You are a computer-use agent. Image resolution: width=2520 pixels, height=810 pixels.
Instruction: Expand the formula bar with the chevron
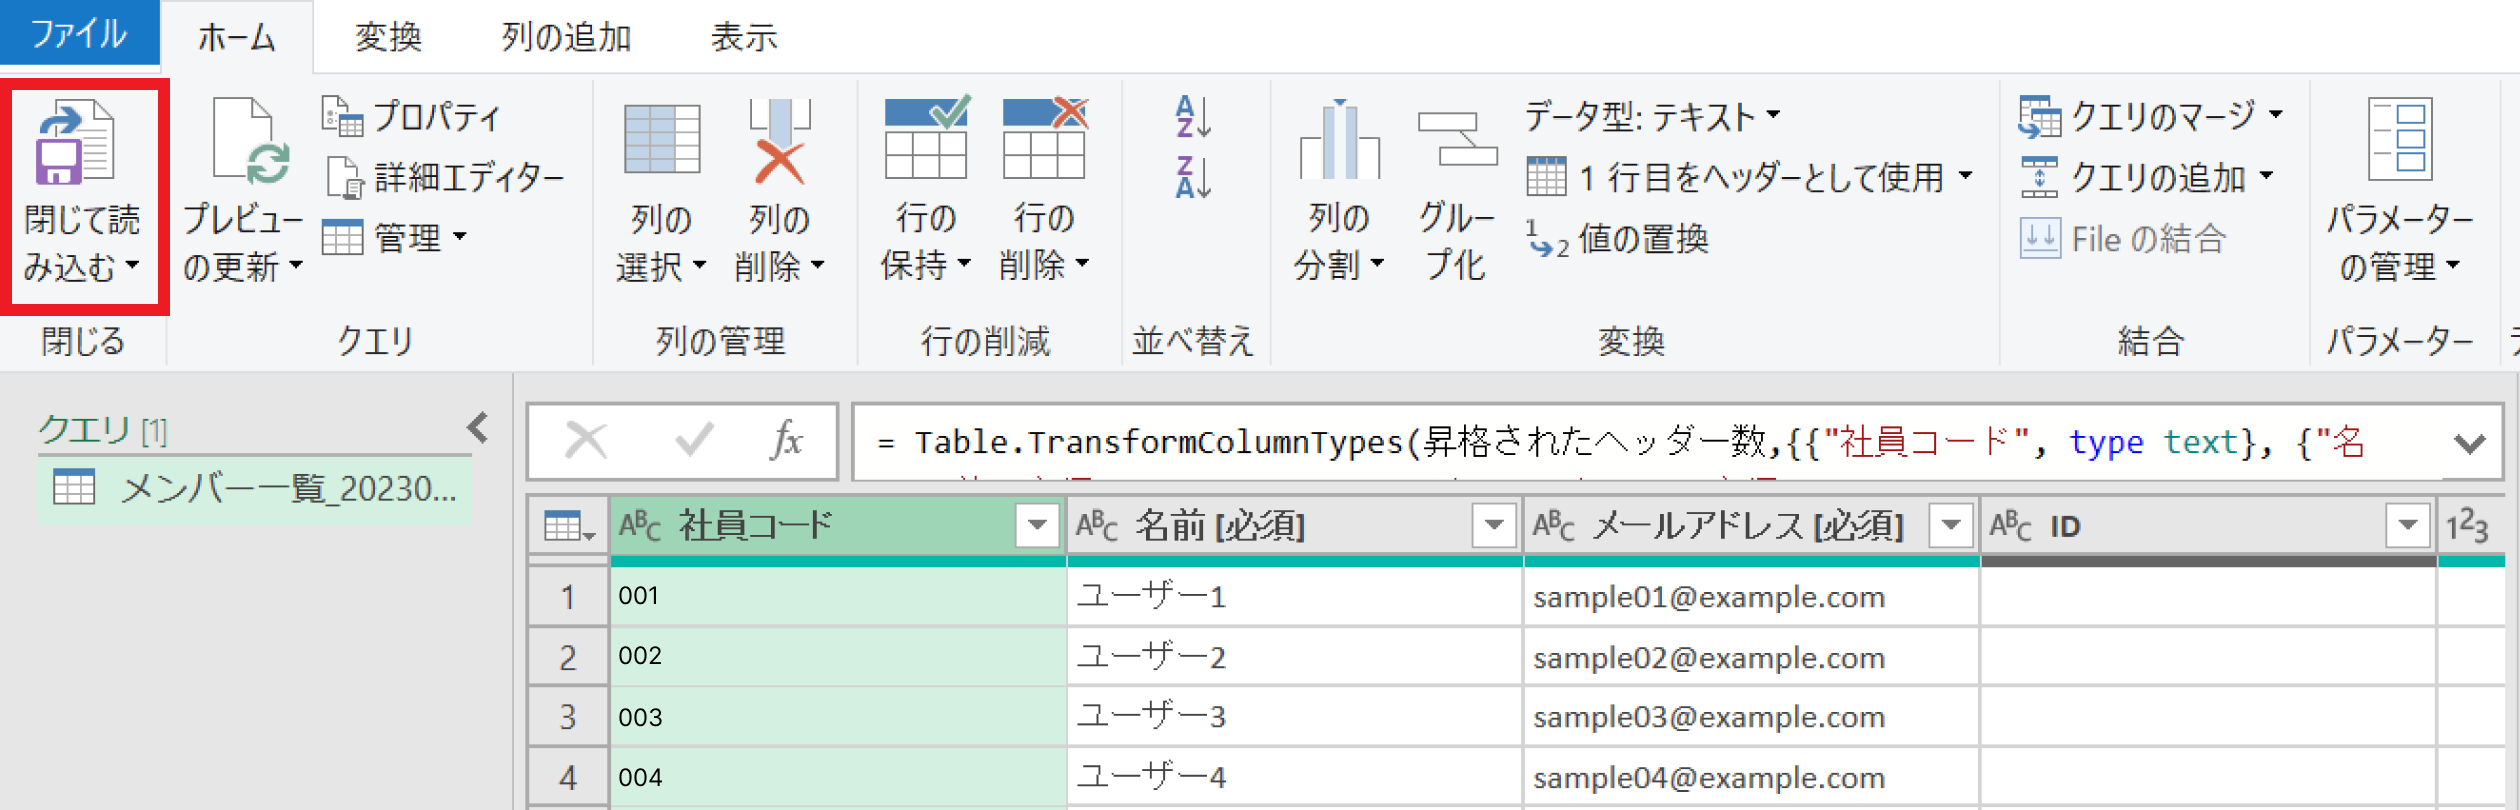point(2469,443)
